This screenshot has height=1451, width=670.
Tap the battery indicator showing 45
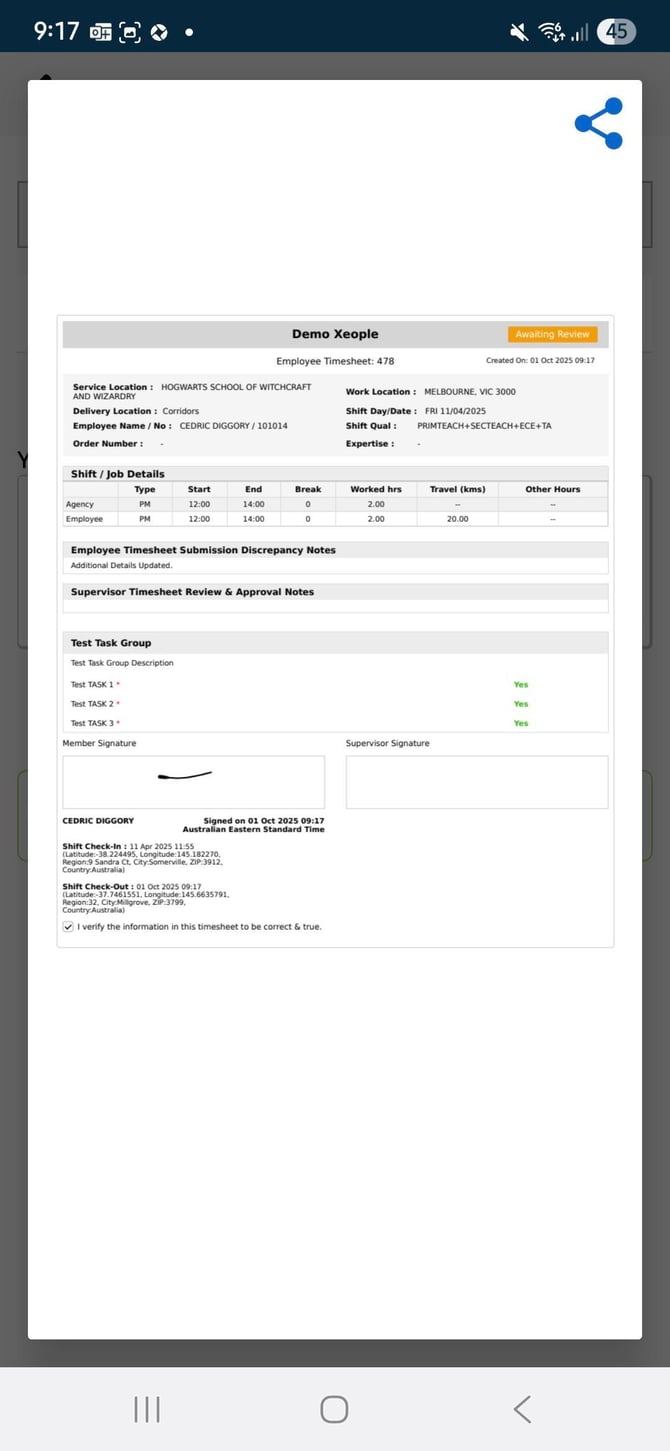pyautogui.click(x=616, y=32)
